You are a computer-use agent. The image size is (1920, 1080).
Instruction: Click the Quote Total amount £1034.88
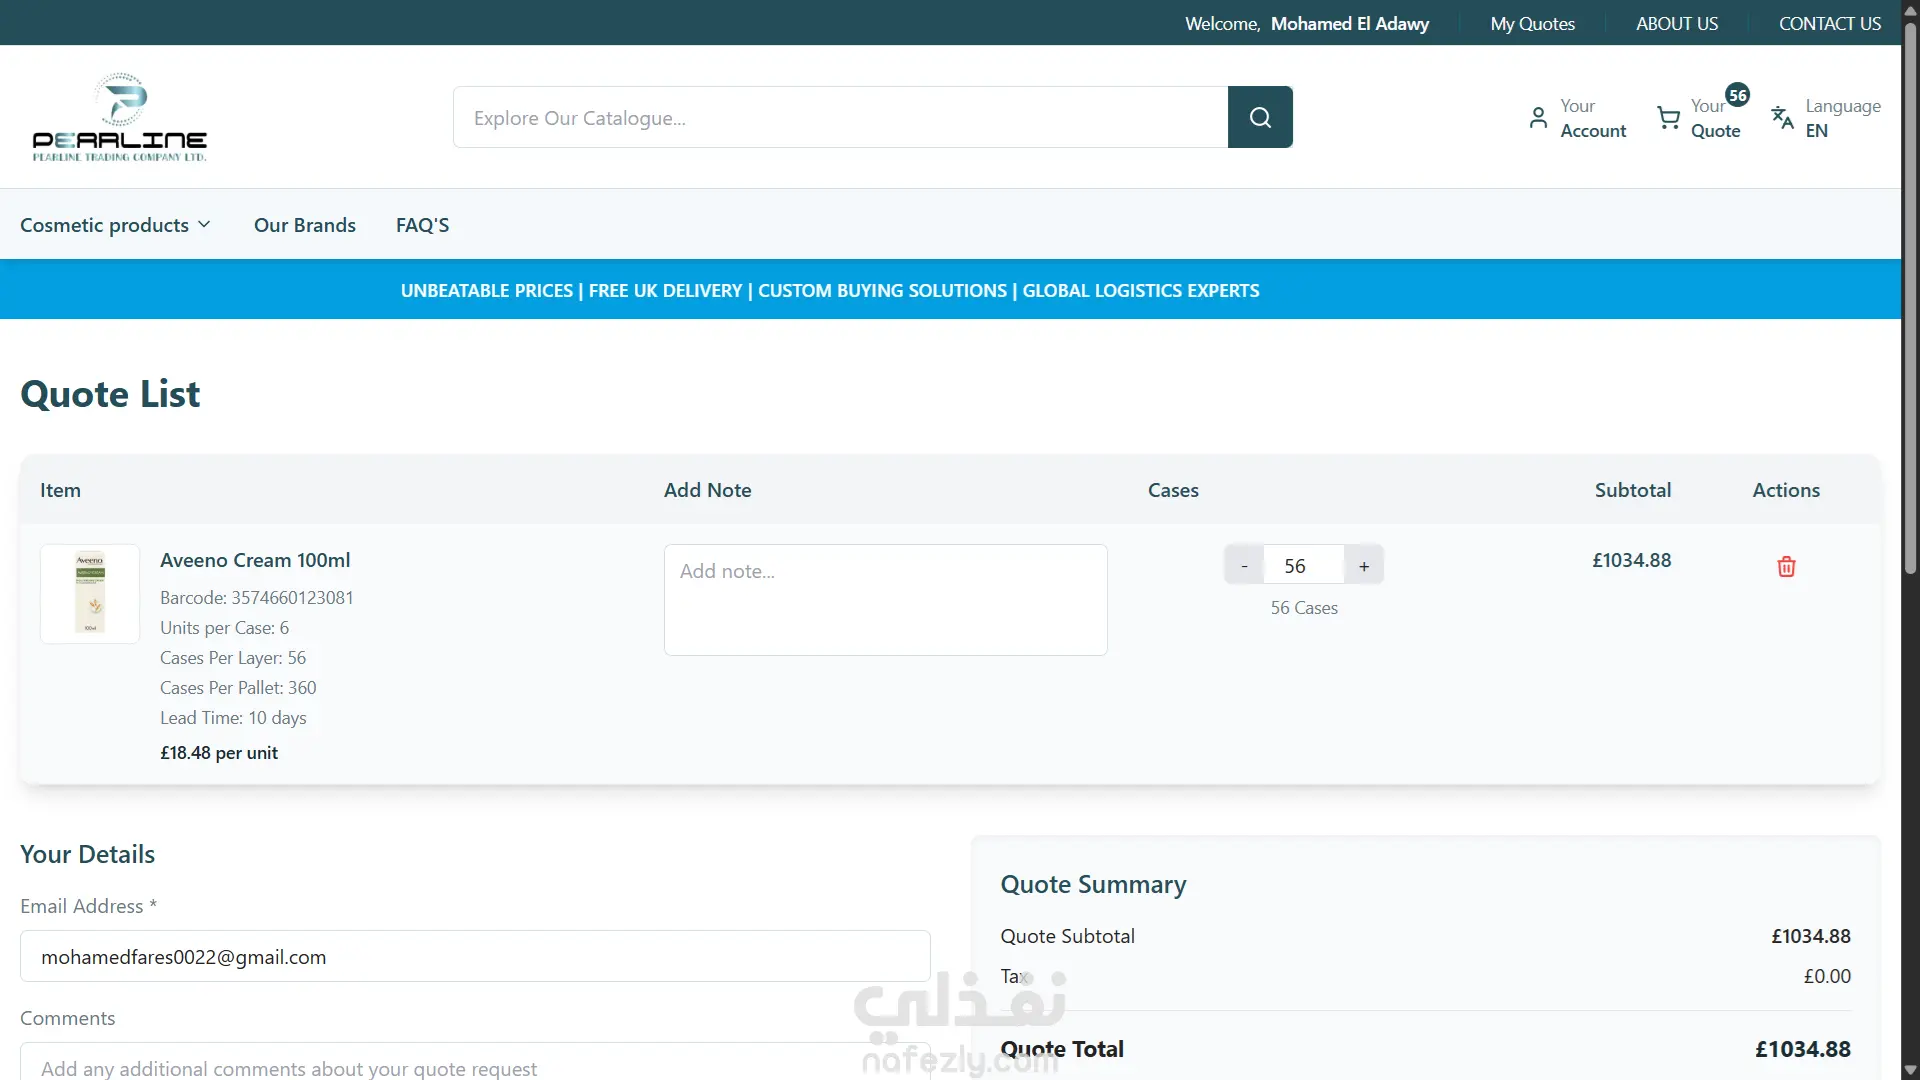point(1803,1049)
